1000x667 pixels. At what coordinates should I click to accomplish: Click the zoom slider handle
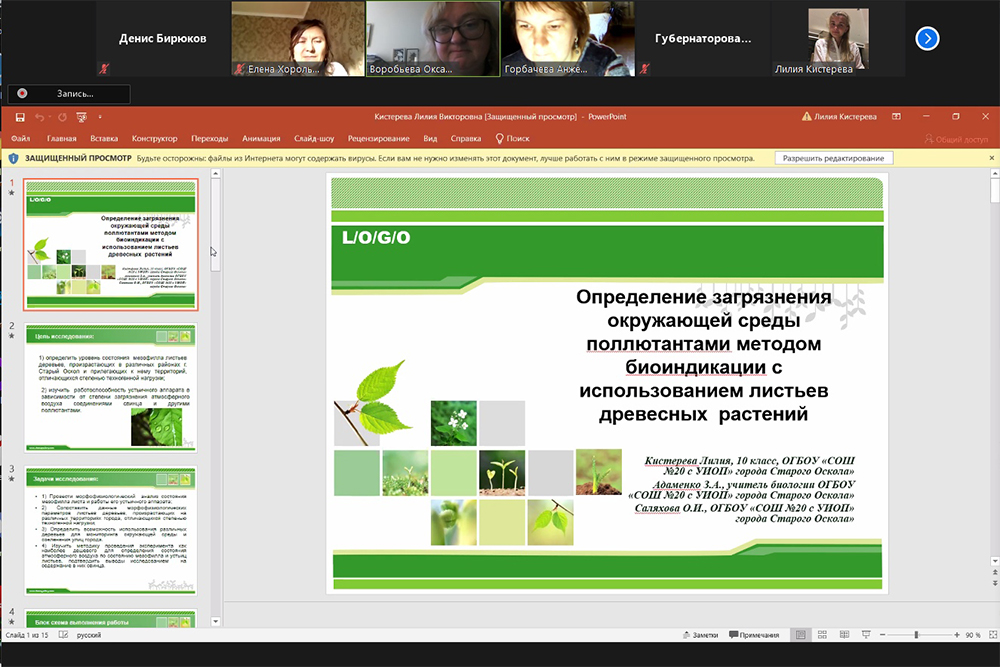pyautogui.click(x=916, y=635)
